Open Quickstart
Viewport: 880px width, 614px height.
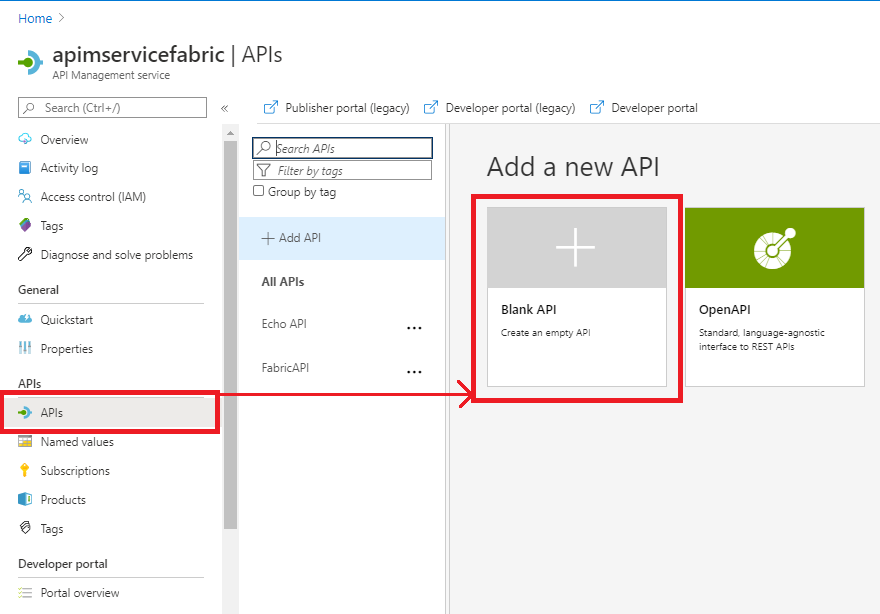(67, 320)
